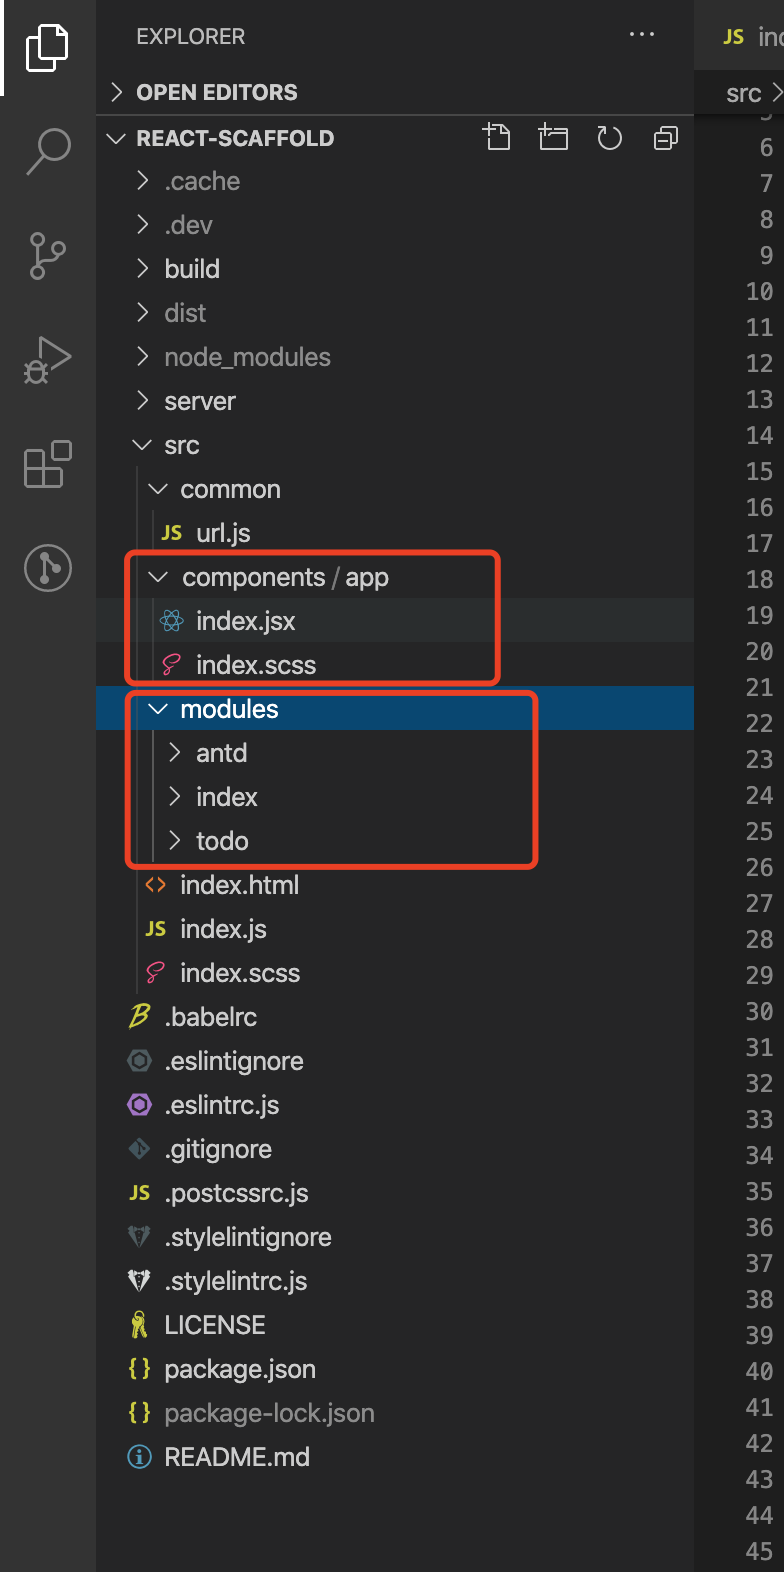Image resolution: width=784 pixels, height=1572 pixels.
Task: Expand the antd folder
Action: [221, 753]
